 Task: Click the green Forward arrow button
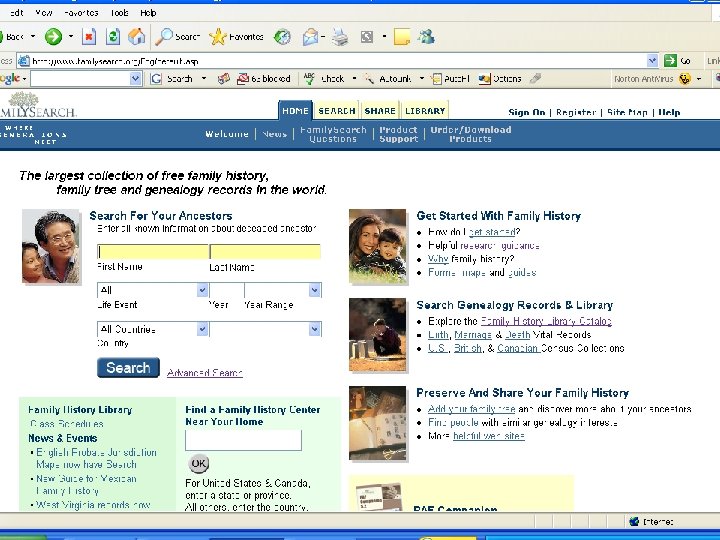tap(53, 37)
